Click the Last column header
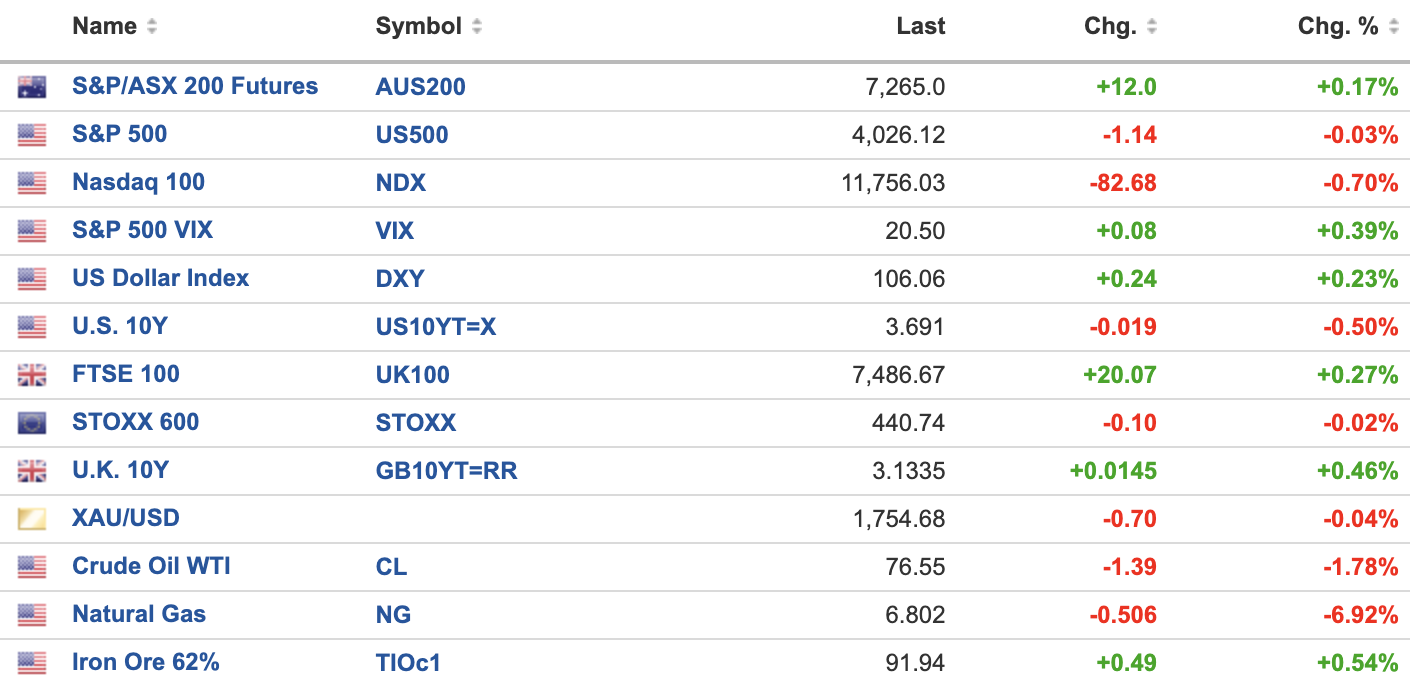 920,27
